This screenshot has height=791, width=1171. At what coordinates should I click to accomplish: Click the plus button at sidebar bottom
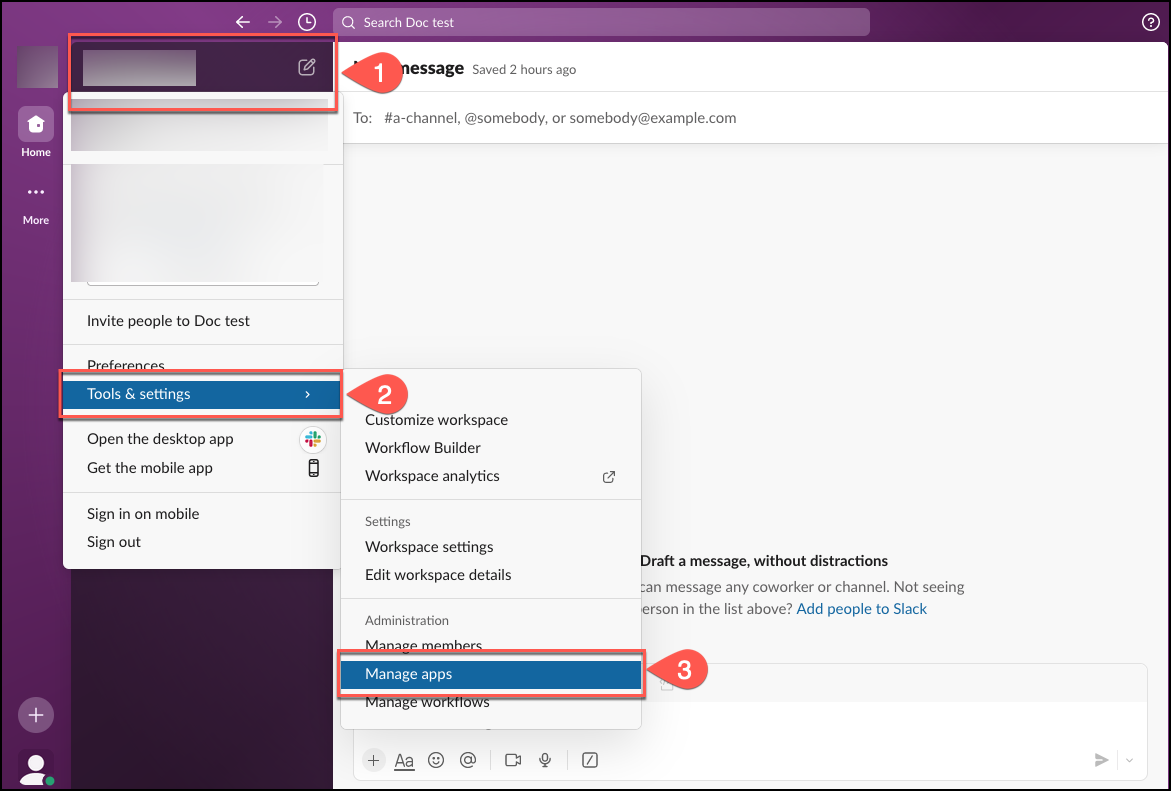point(36,715)
